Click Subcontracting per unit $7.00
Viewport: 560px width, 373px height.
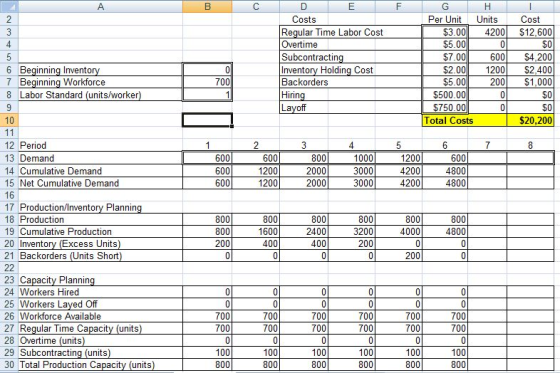tap(445, 57)
